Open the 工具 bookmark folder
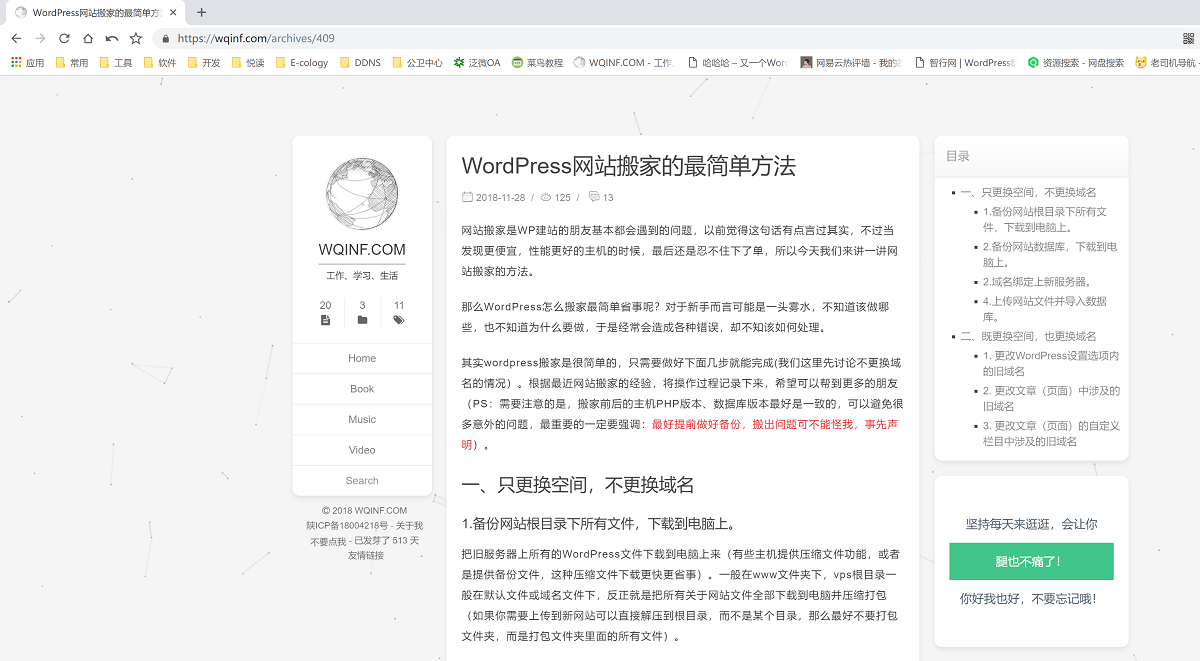The width and height of the screenshot is (1200, 661). click(115, 62)
